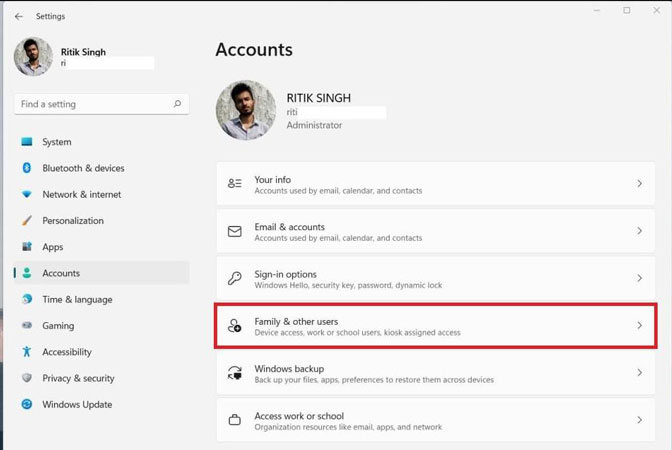The width and height of the screenshot is (672, 450).
Task: Open the Apps settings category
Action: point(52,247)
